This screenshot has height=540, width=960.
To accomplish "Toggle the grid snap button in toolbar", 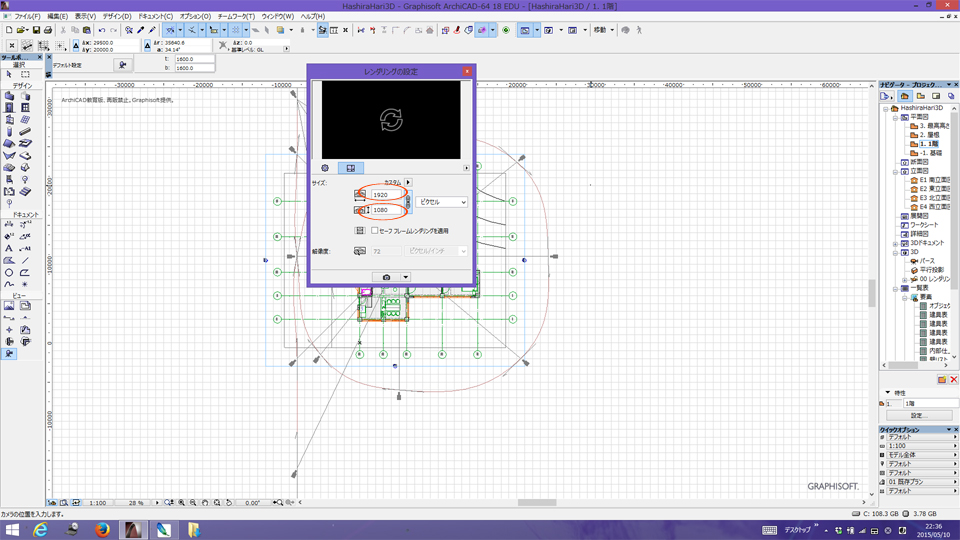I will tap(236, 30).
